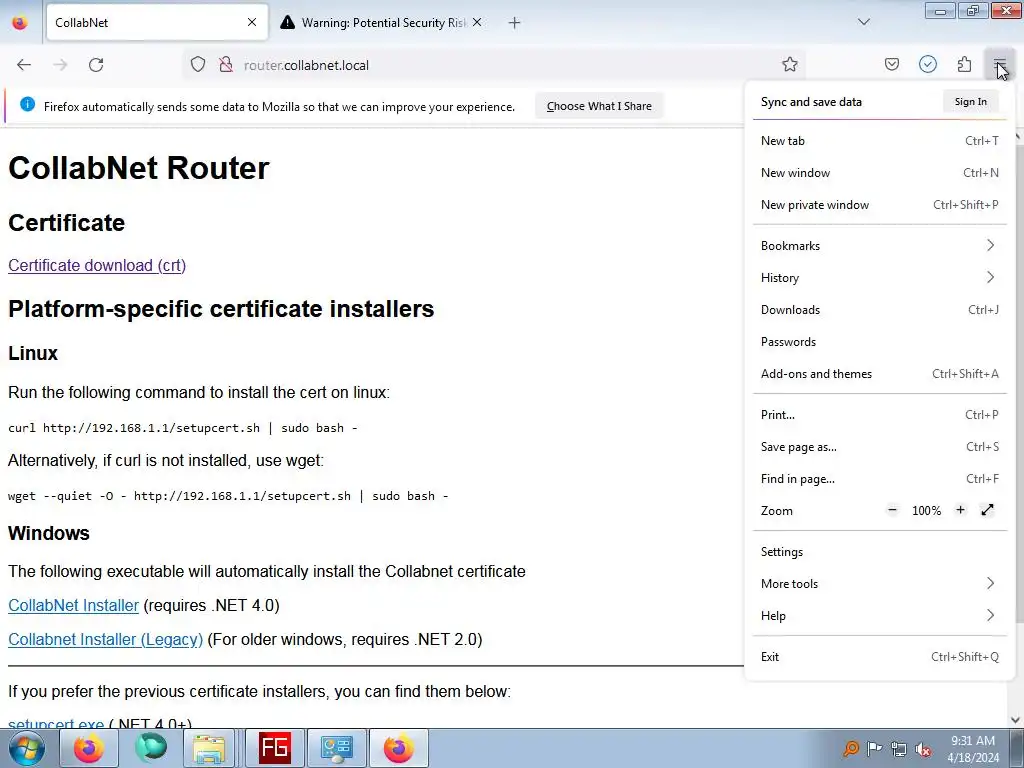Viewport: 1024px width, 768px height.
Task: Click Choose What I Share button
Action: click(x=599, y=106)
